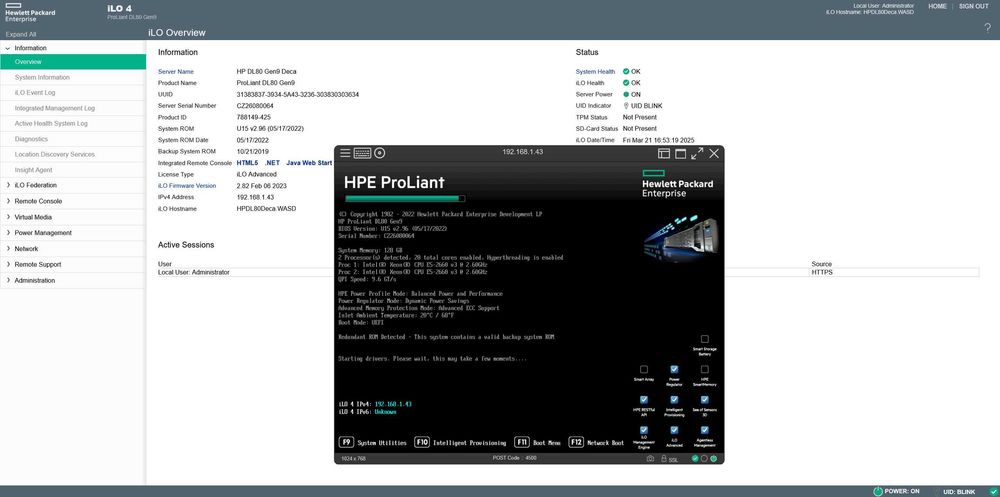1000x497 pixels.
Task: Toggle the Sea of Sensors 3D checkbox
Action: [x=705, y=399]
